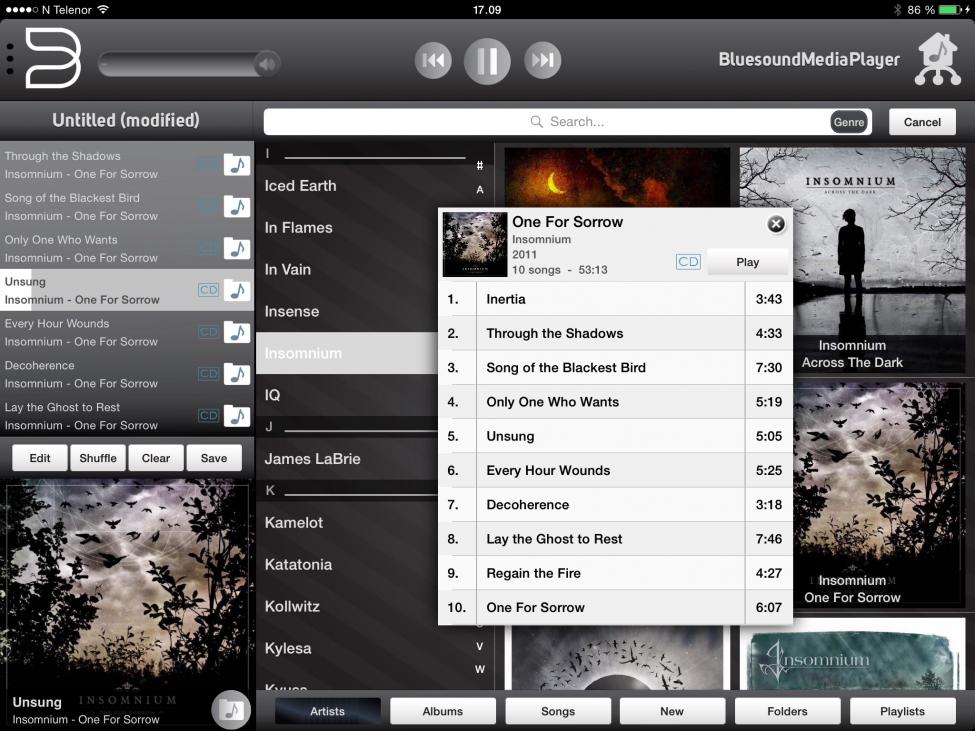Open the three-dot side menu

click(x=9, y=59)
